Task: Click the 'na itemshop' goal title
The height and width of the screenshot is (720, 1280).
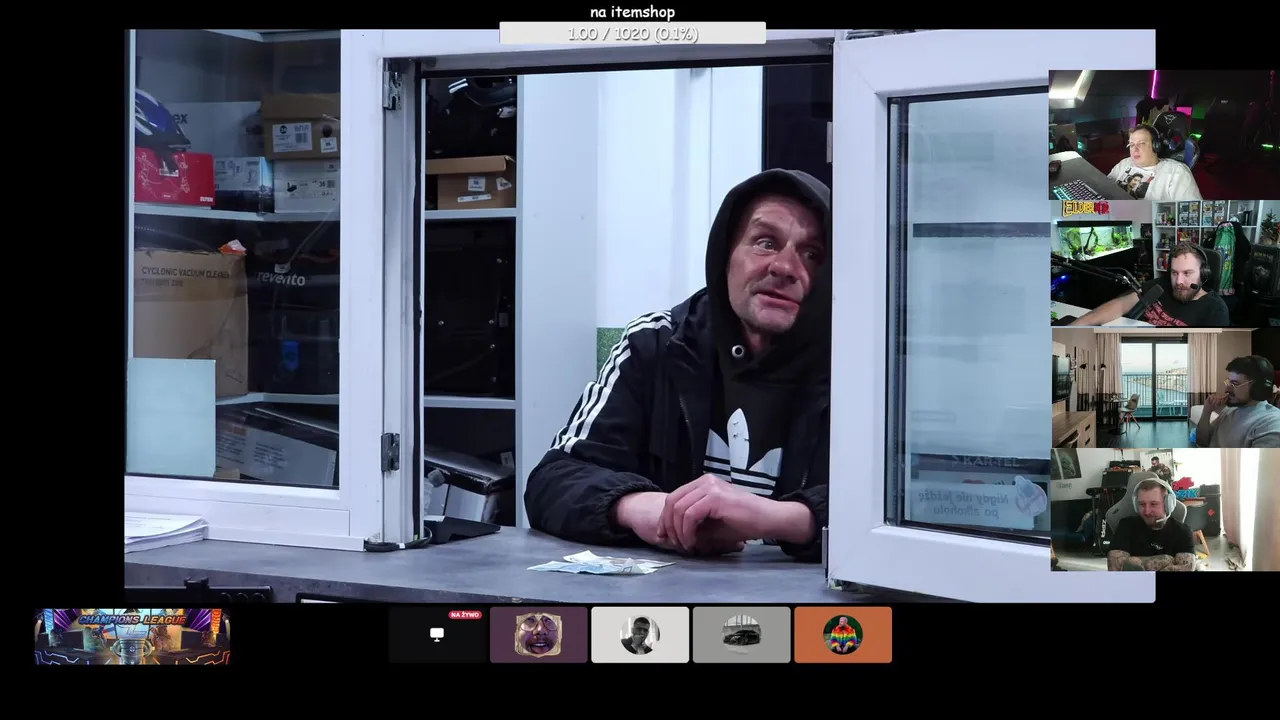Action: pyautogui.click(x=632, y=12)
